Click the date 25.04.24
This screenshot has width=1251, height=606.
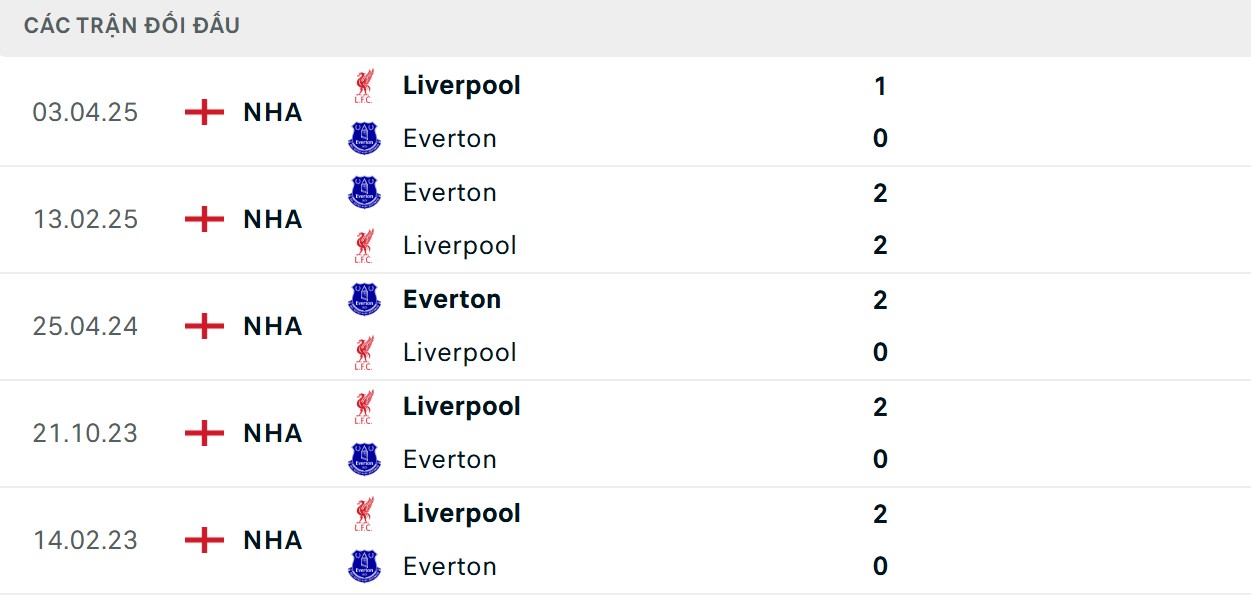pyautogui.click(x=85, y=326)
